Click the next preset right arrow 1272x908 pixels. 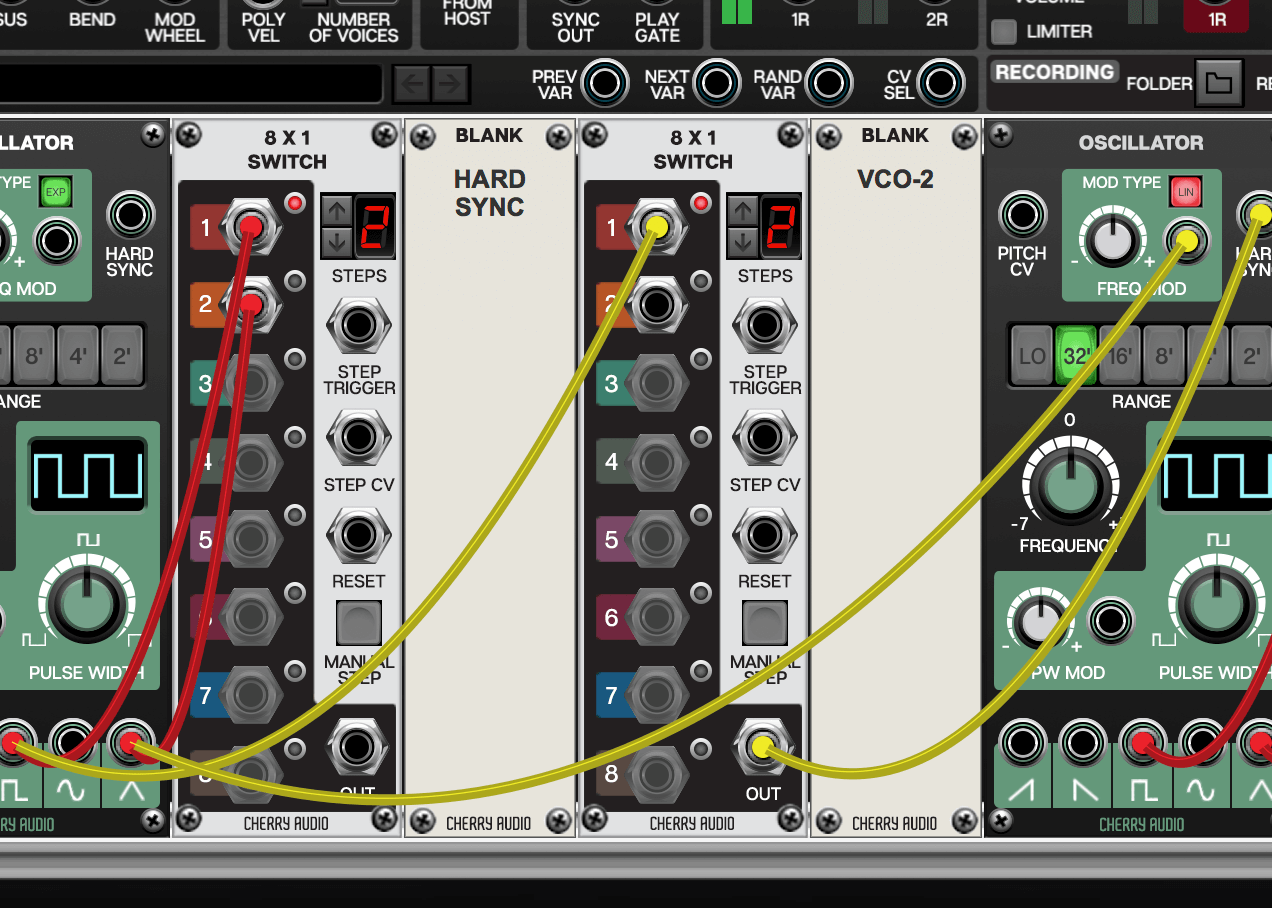(450, 84)
